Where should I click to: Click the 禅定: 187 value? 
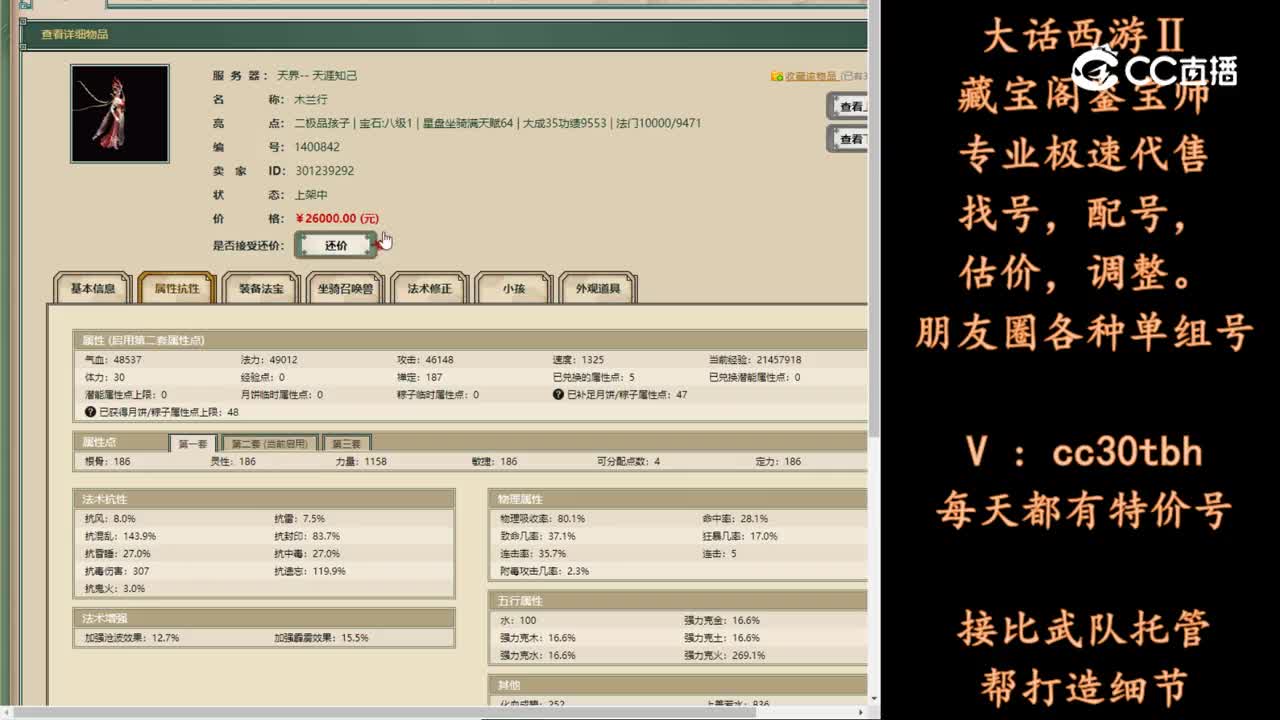click(420, 377)
